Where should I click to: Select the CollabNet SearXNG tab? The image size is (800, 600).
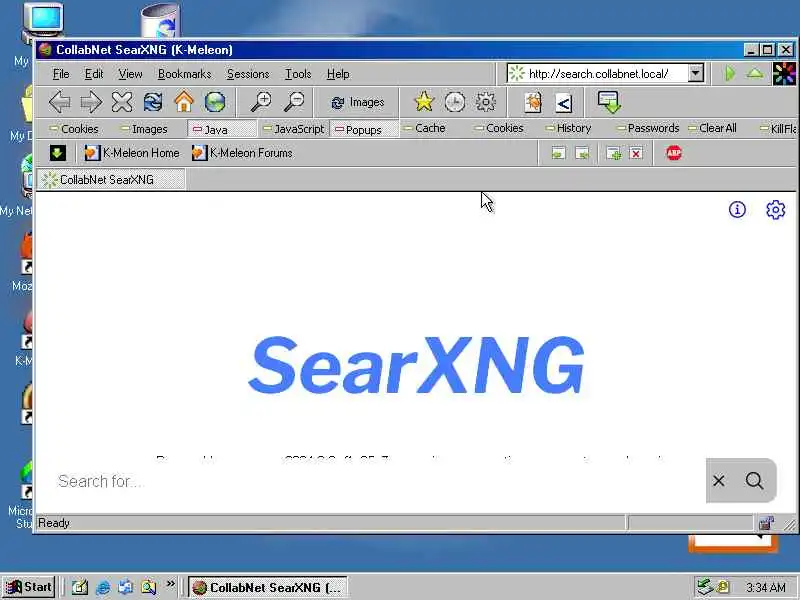pyautogui.click(x=111, y=180)
